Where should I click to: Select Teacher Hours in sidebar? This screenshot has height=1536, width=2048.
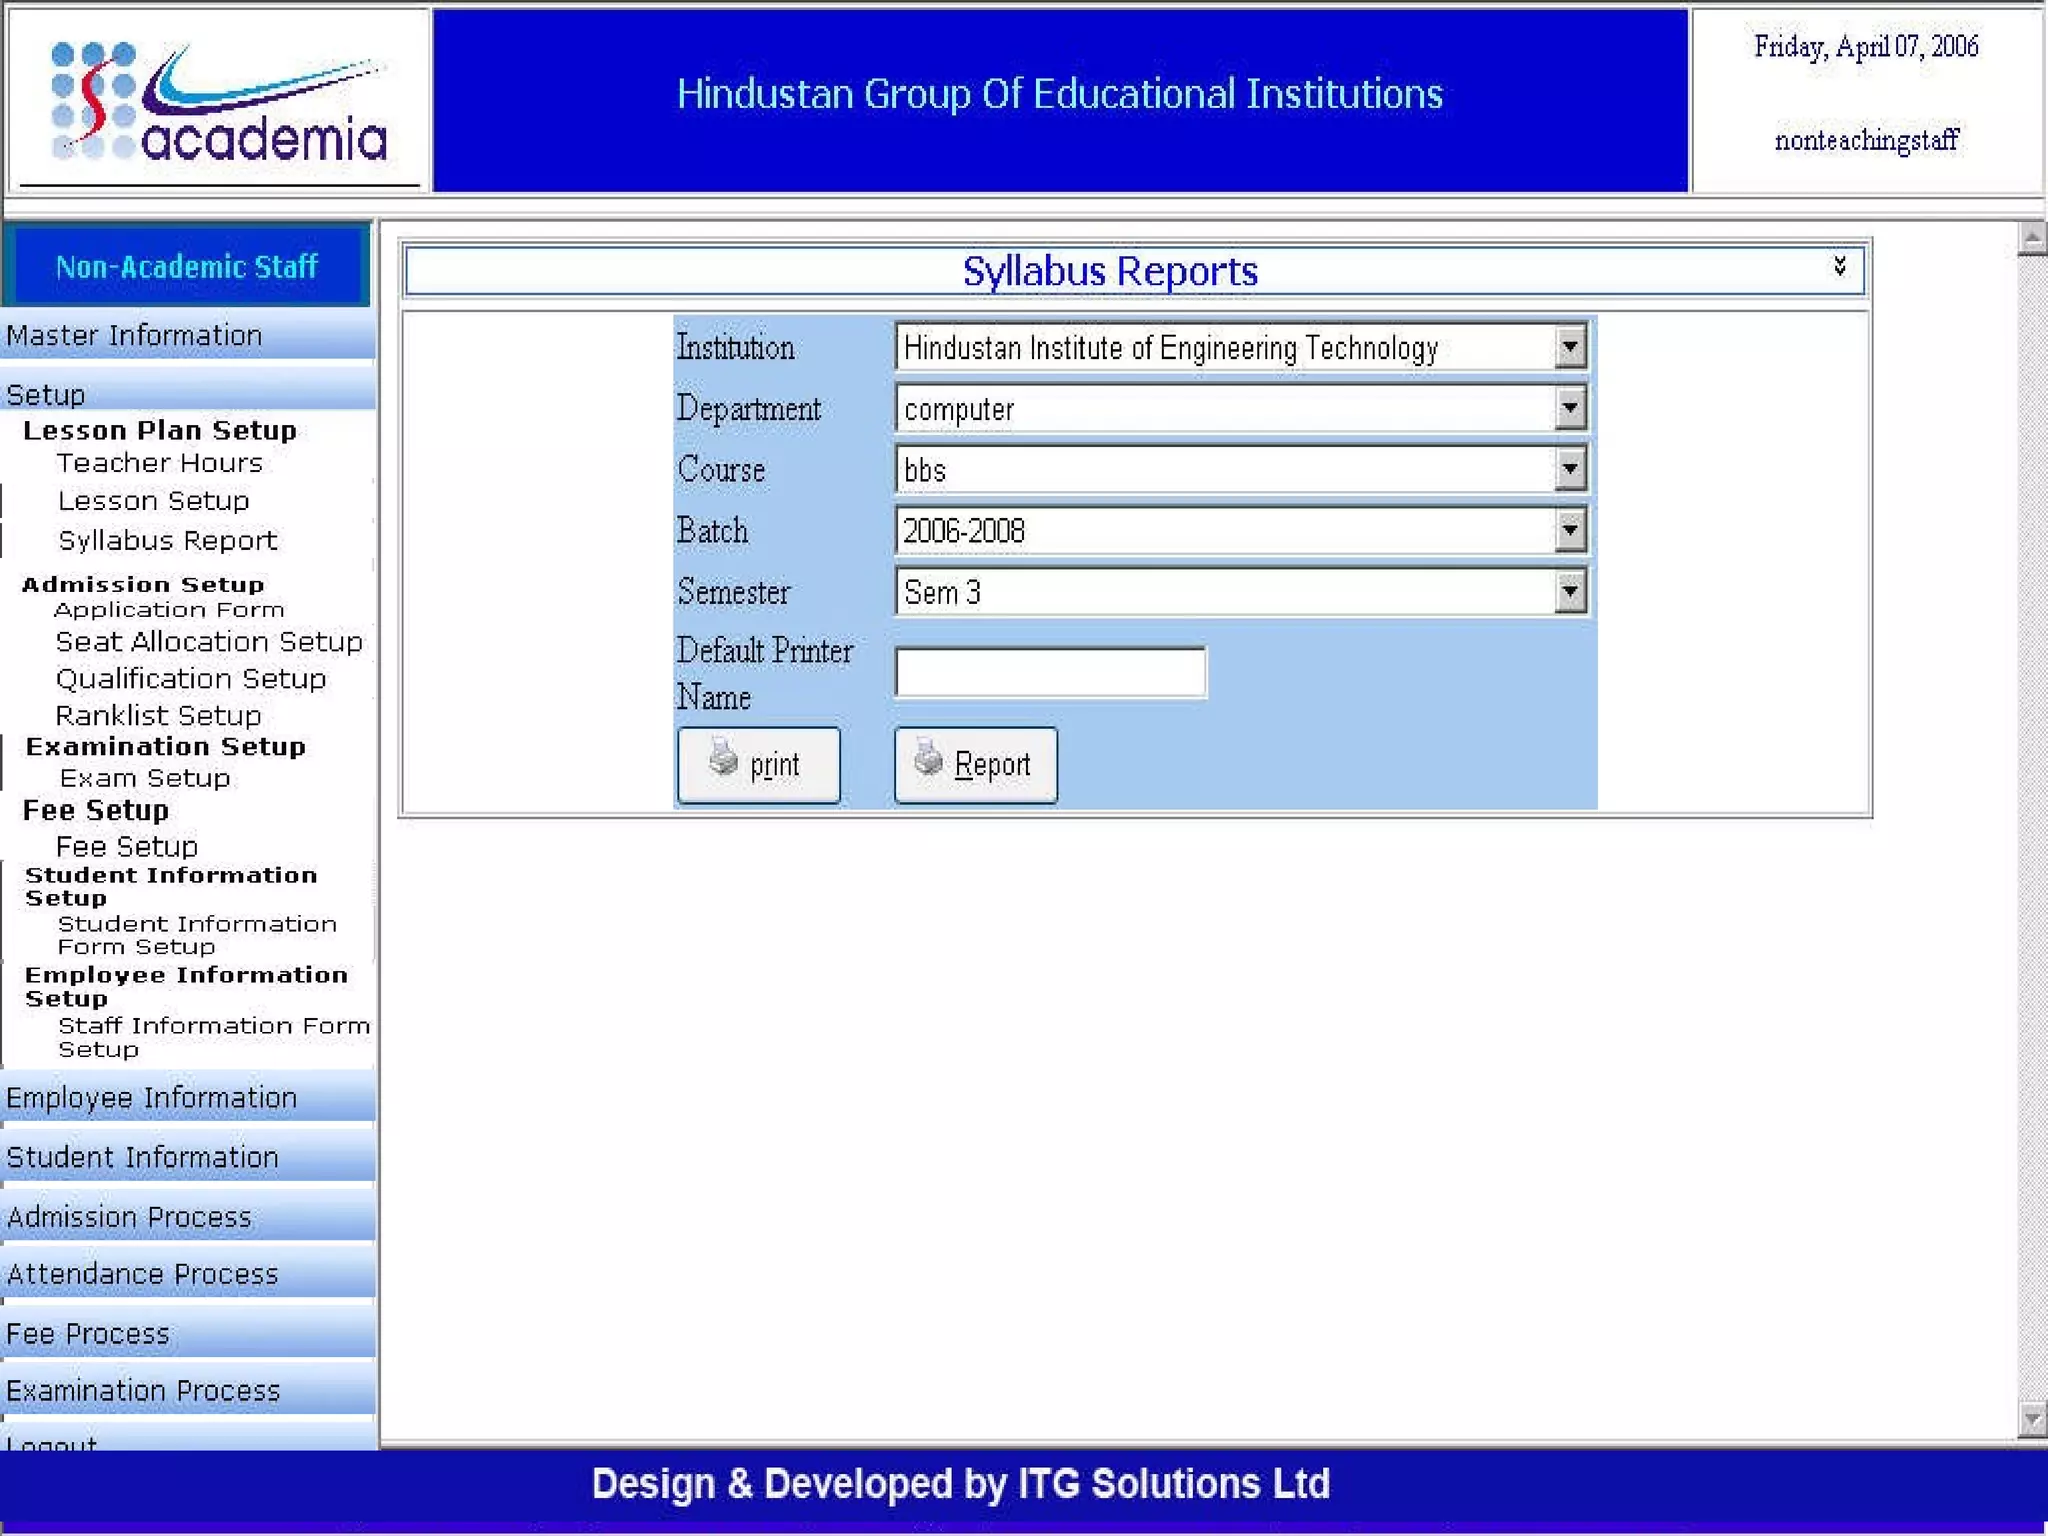159,463
